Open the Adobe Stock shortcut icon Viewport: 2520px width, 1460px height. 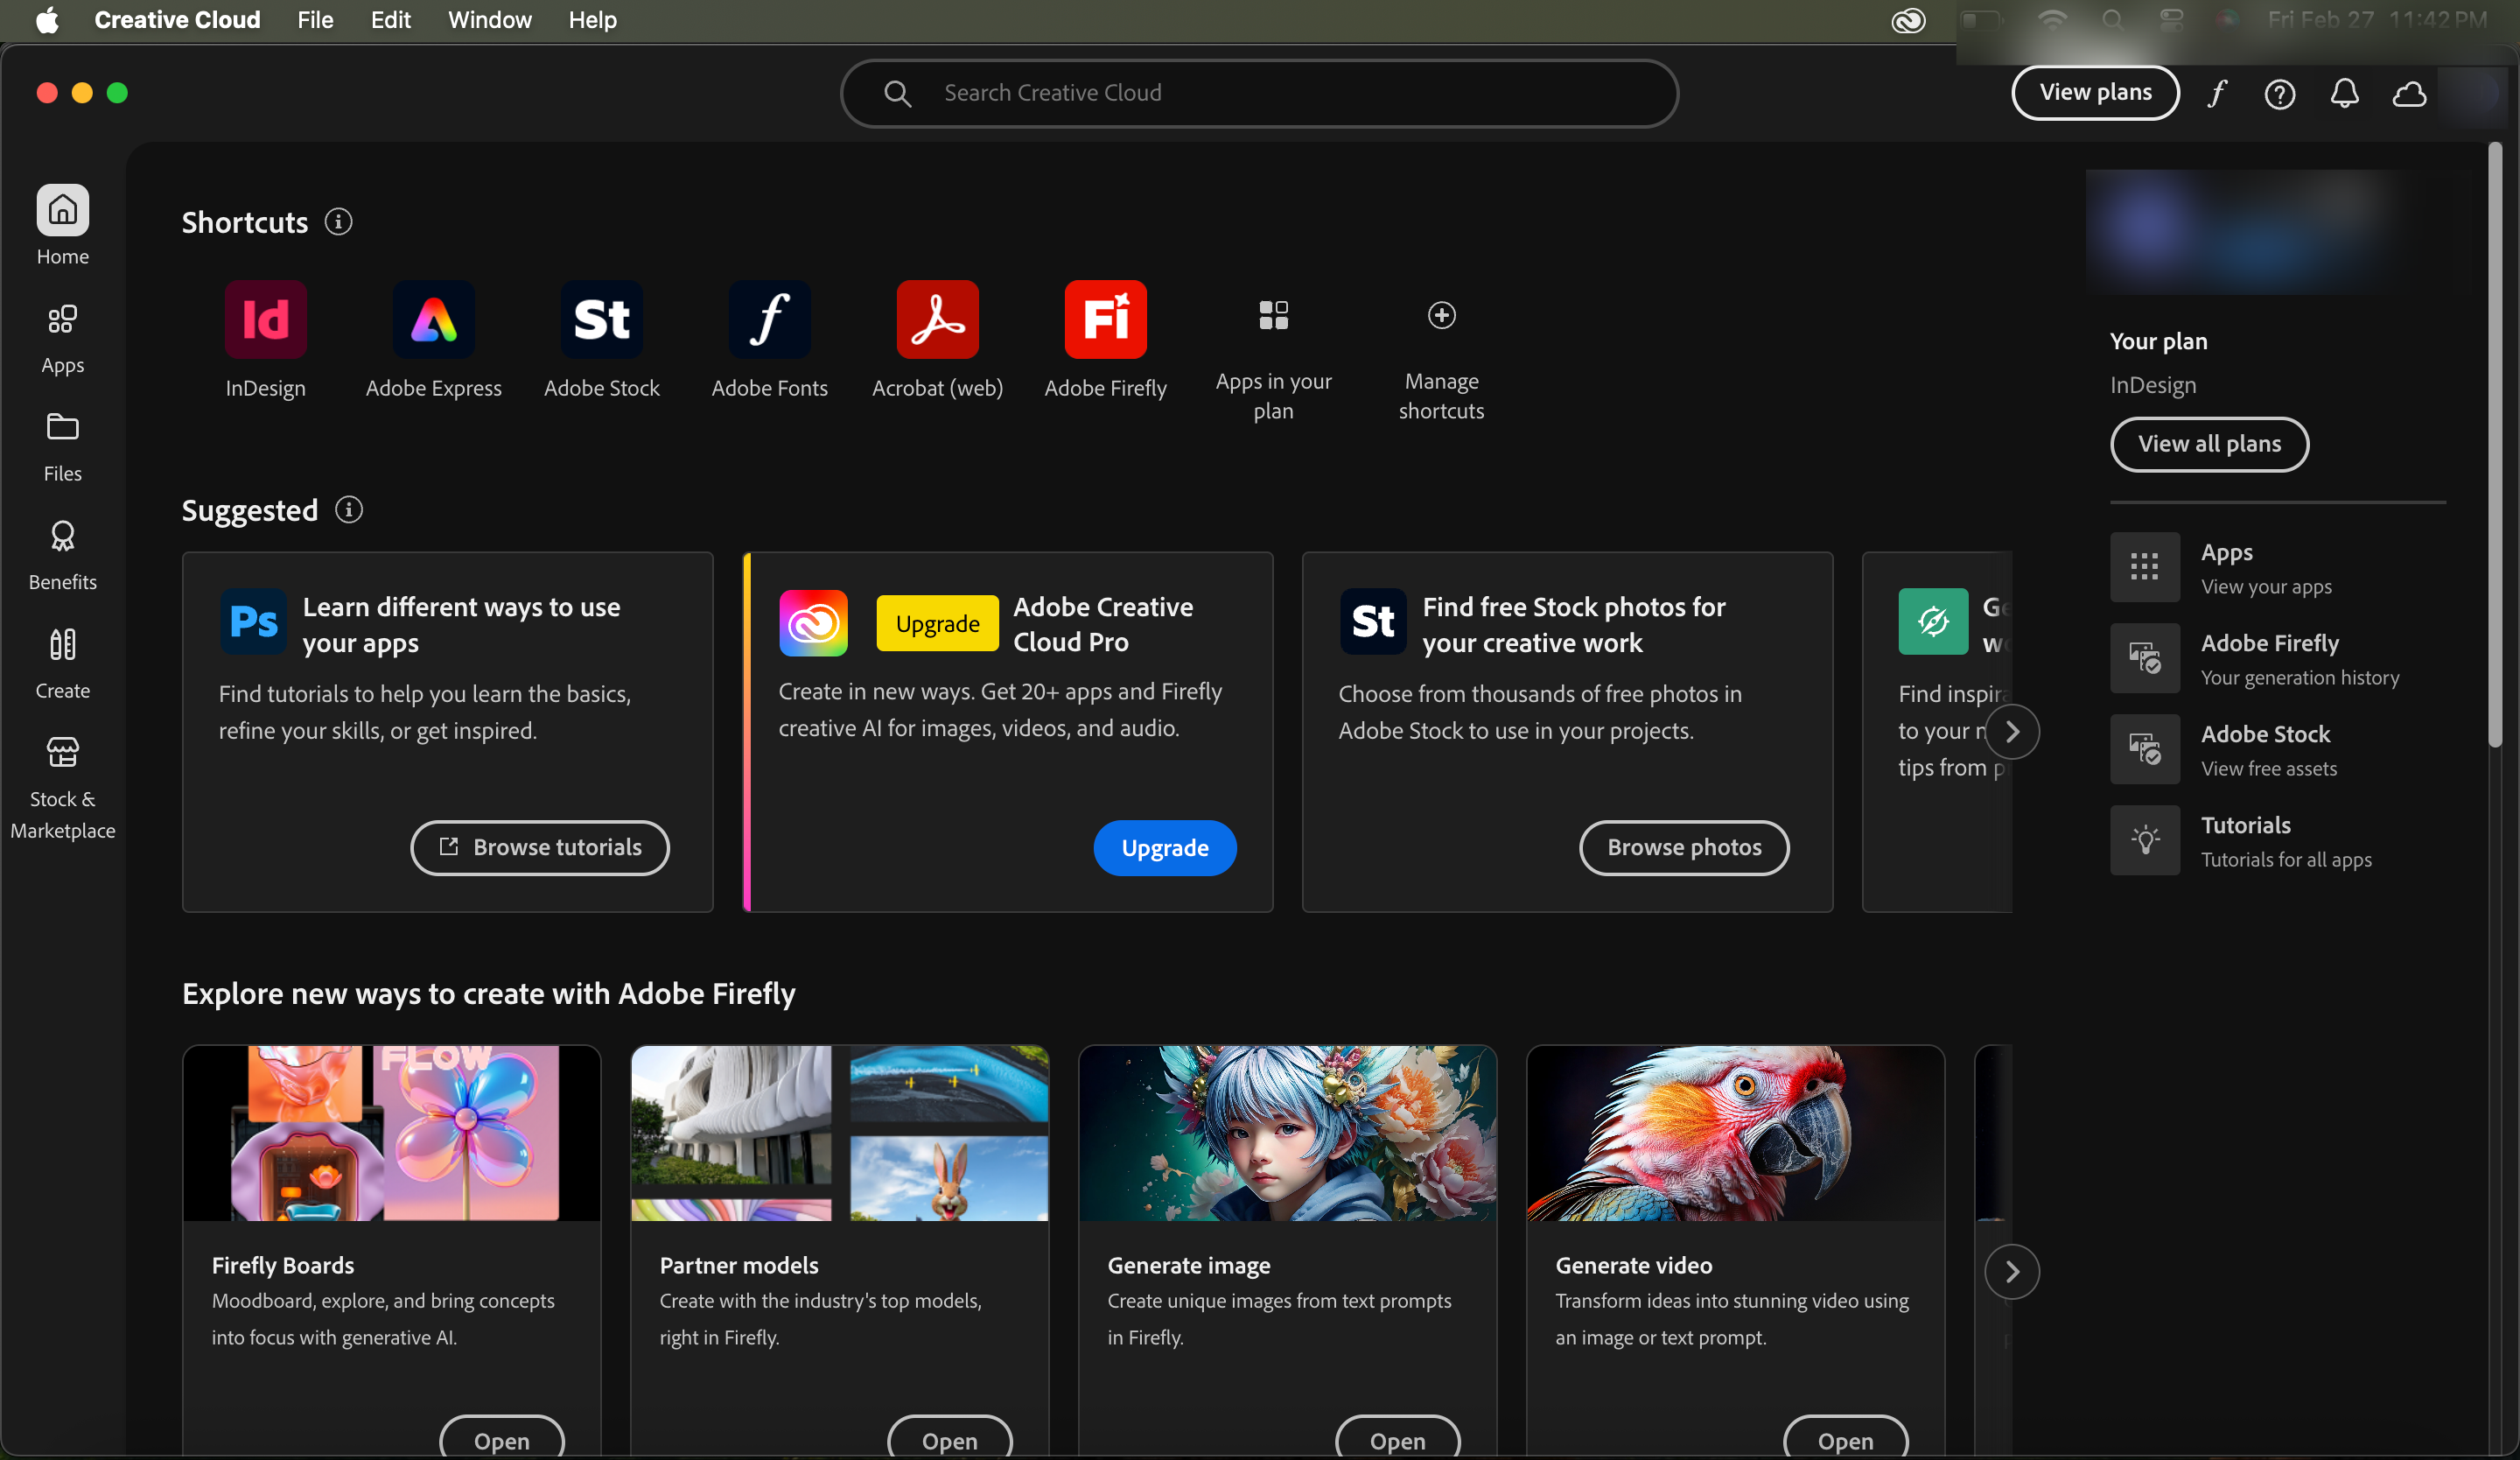601,319
